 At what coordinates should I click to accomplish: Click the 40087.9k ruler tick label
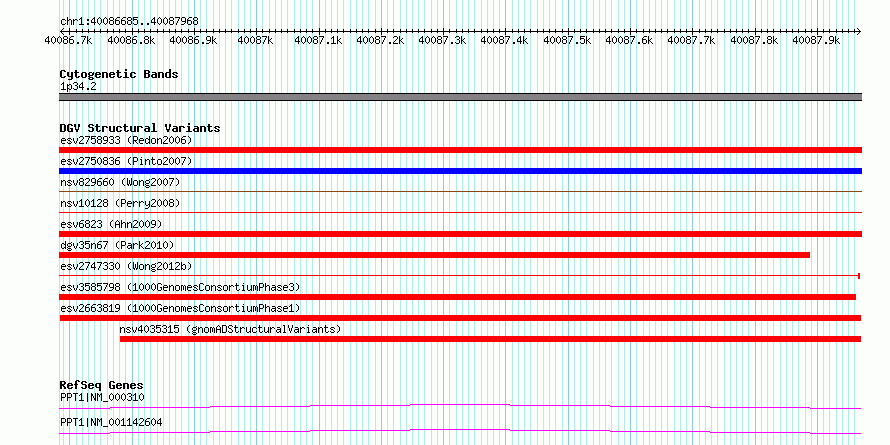(816, 40)
